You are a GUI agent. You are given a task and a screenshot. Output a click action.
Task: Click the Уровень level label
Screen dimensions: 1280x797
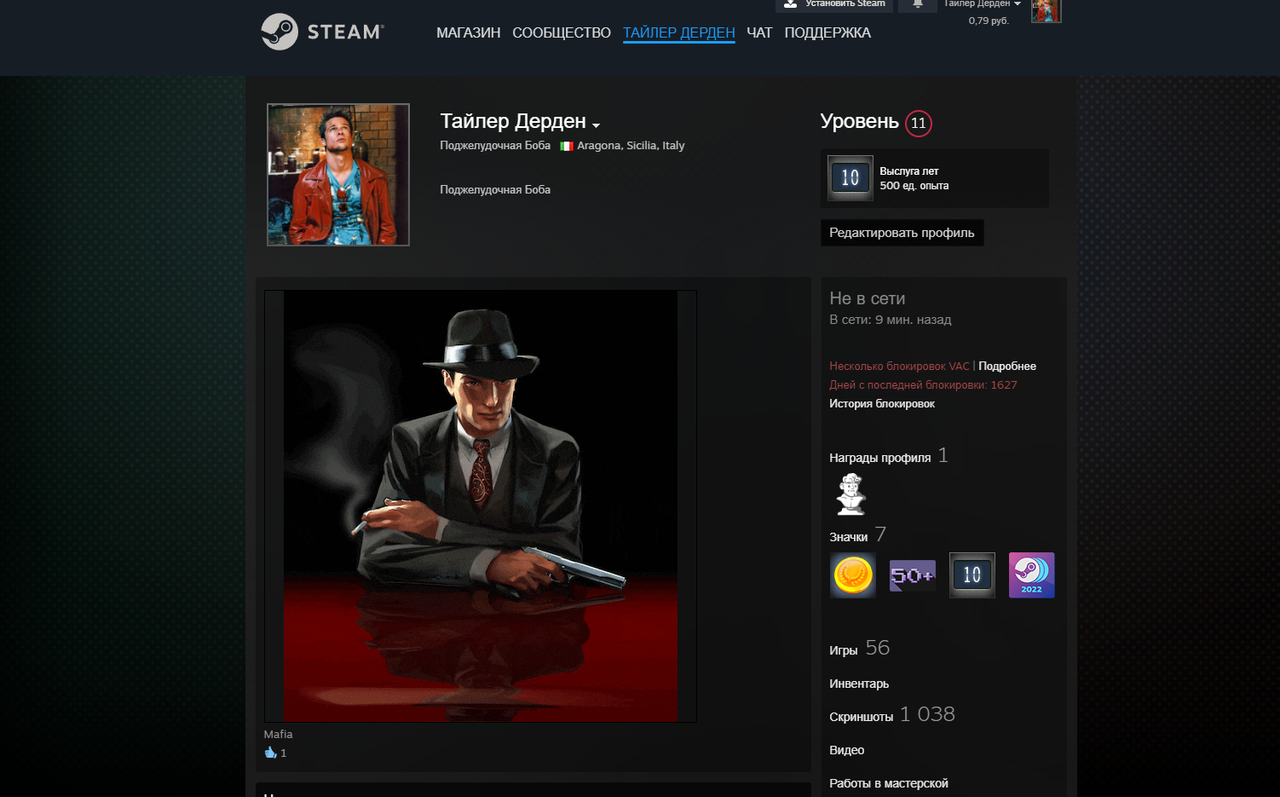(859, 122)
